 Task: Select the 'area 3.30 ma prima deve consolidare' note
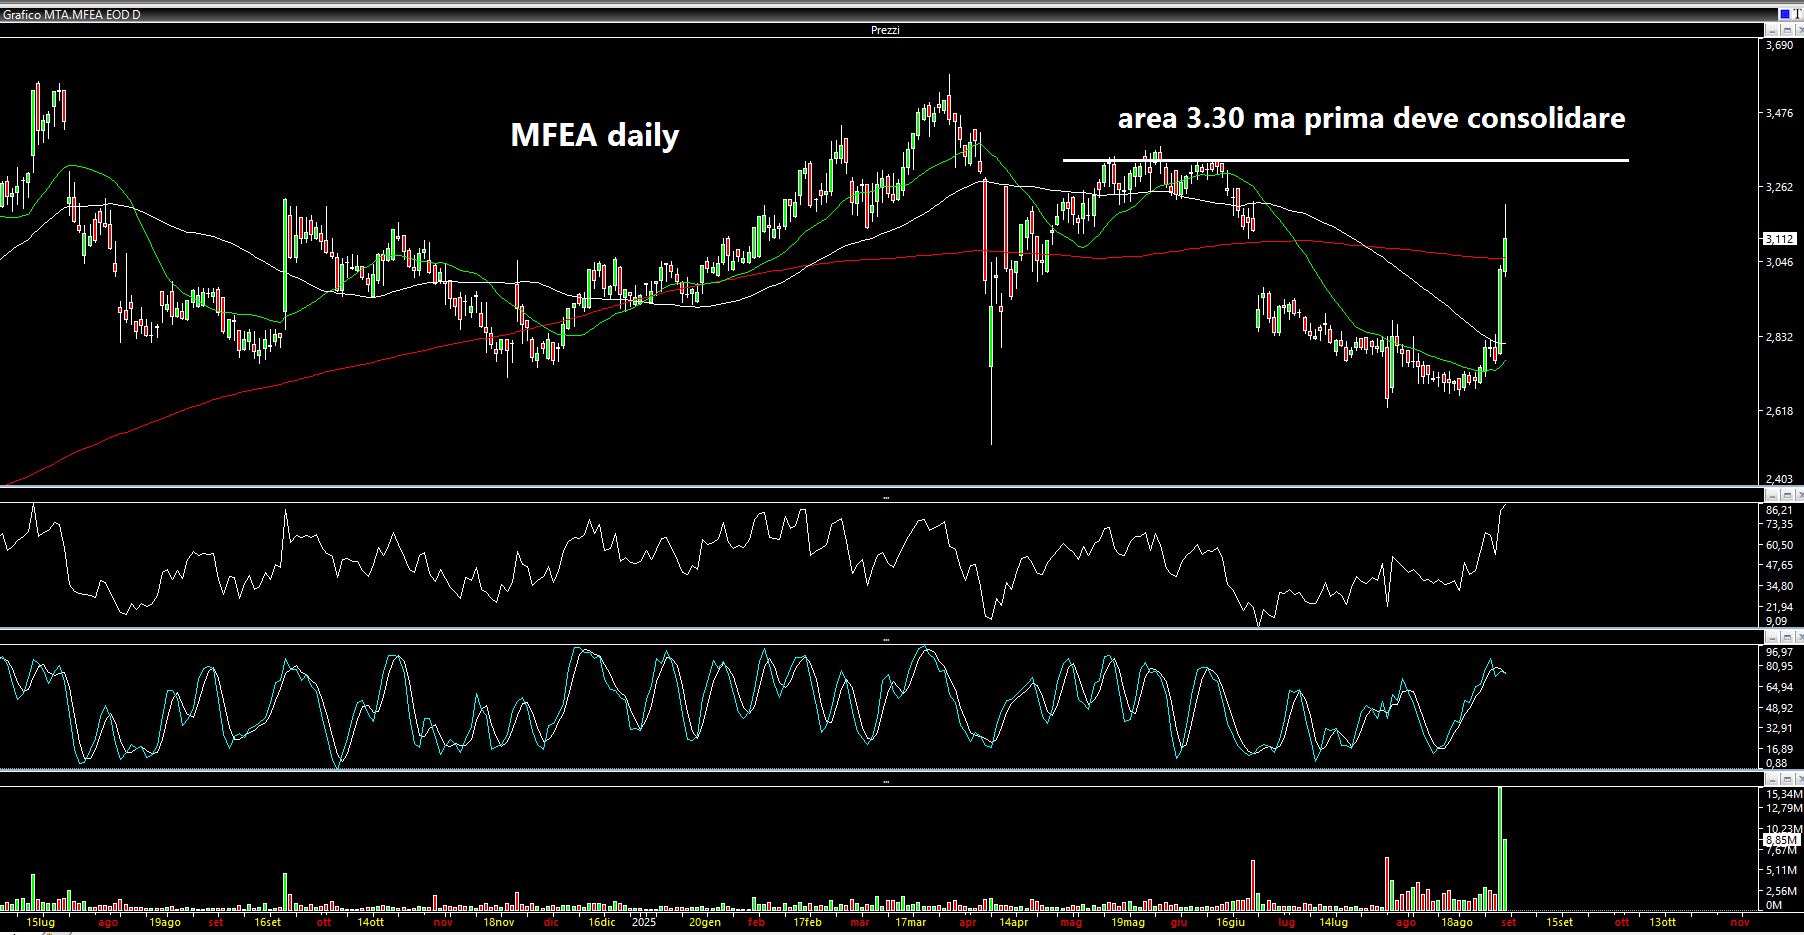[x=1371, y=118]
